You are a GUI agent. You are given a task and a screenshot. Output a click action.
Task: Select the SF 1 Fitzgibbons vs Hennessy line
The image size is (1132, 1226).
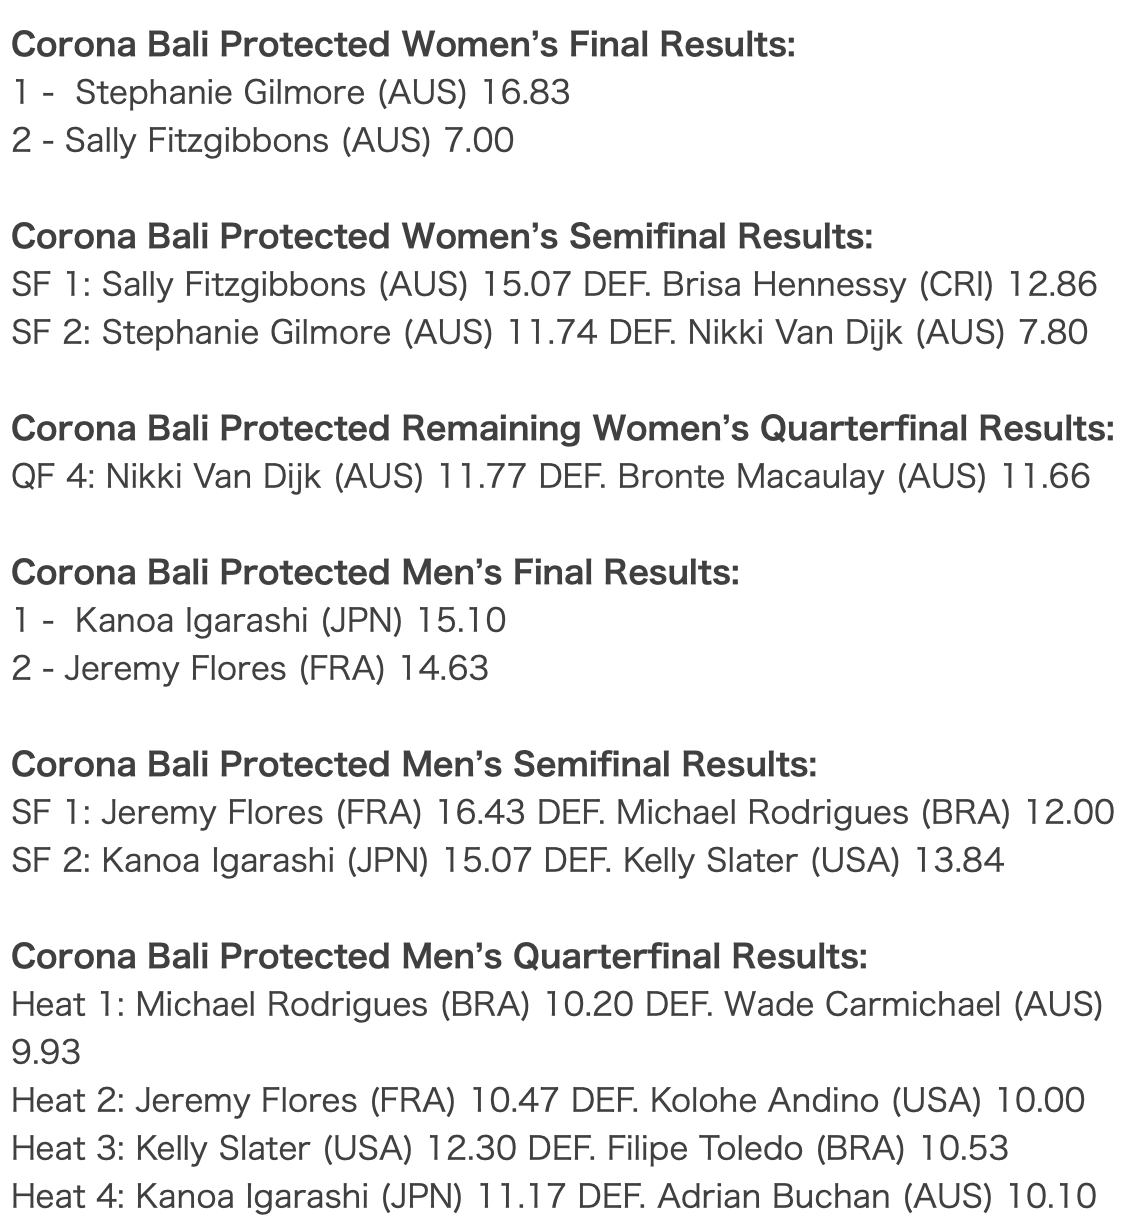[x=555, y=285]
